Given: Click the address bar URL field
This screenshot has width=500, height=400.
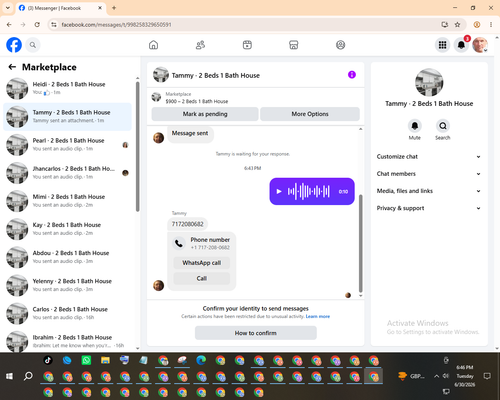Looking at the screenshot, I should coord(247,25).
